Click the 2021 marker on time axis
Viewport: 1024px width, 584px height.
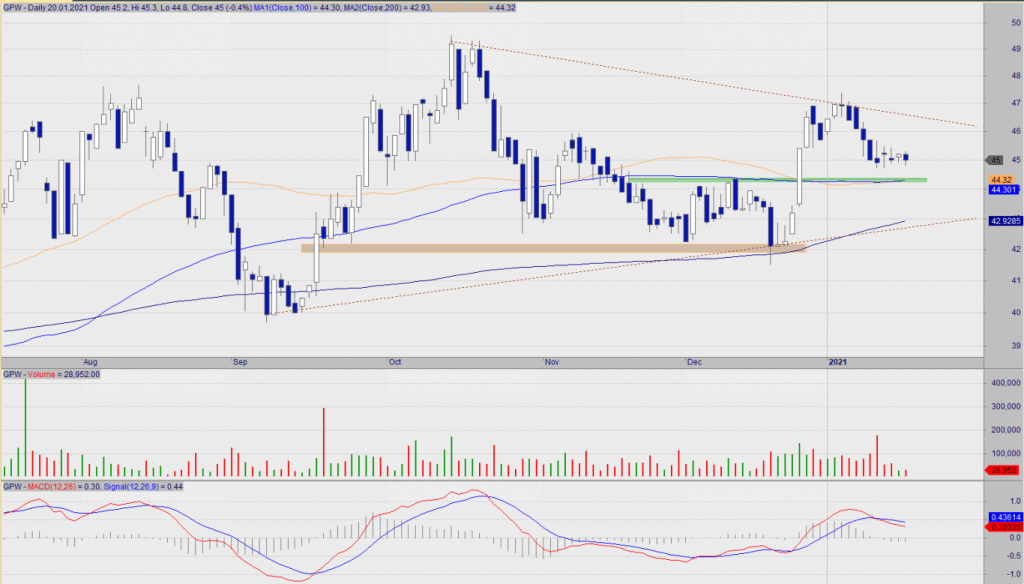point(837,364)
